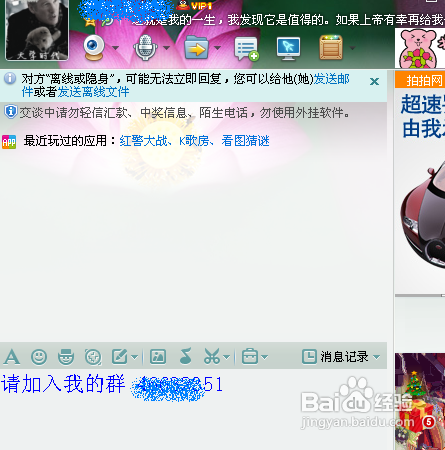The height and width of the screenshot is (450, 445).
Task: Open K歌房 app link
Action: [194, 141]
